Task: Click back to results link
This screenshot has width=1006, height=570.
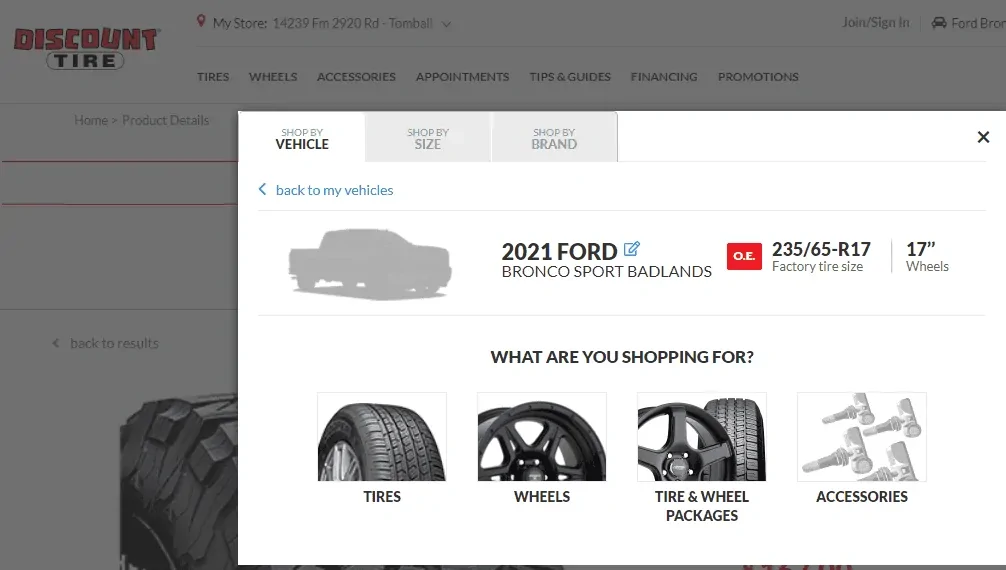Action: pos(114,343)
